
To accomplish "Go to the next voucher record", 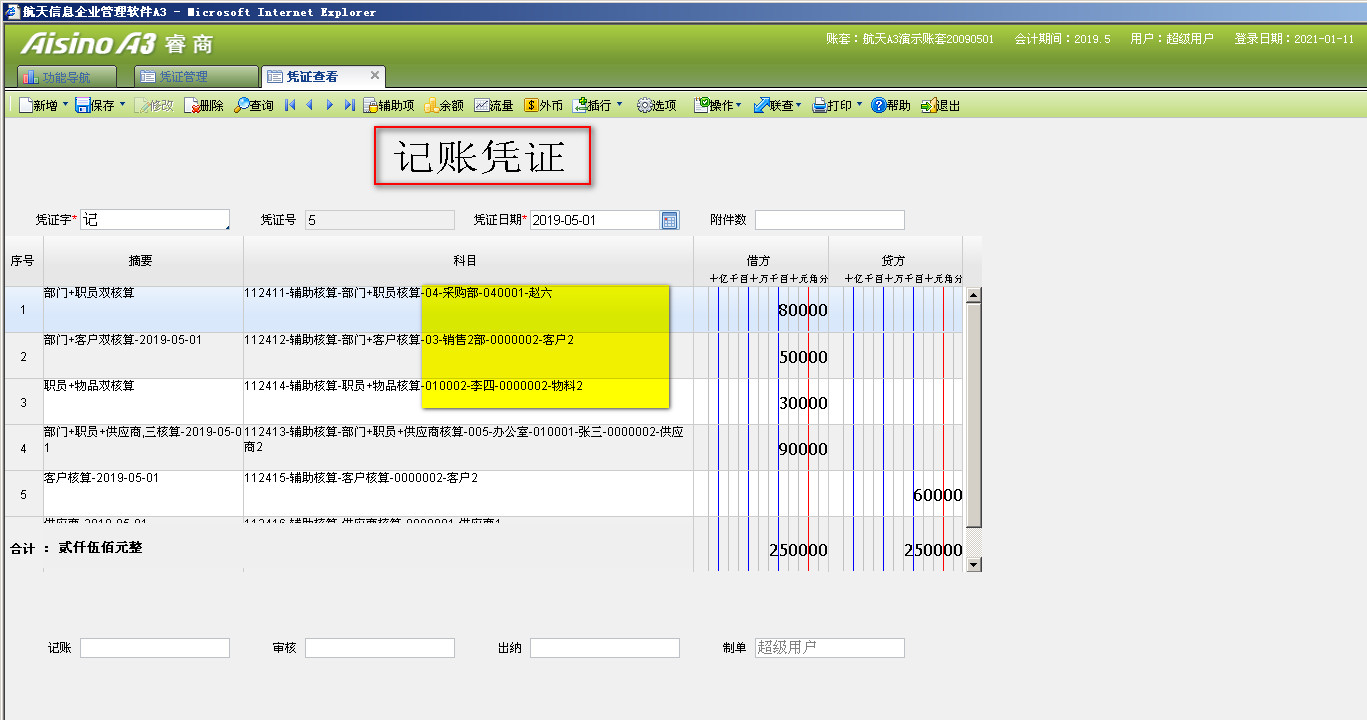I will coord(329,105).
